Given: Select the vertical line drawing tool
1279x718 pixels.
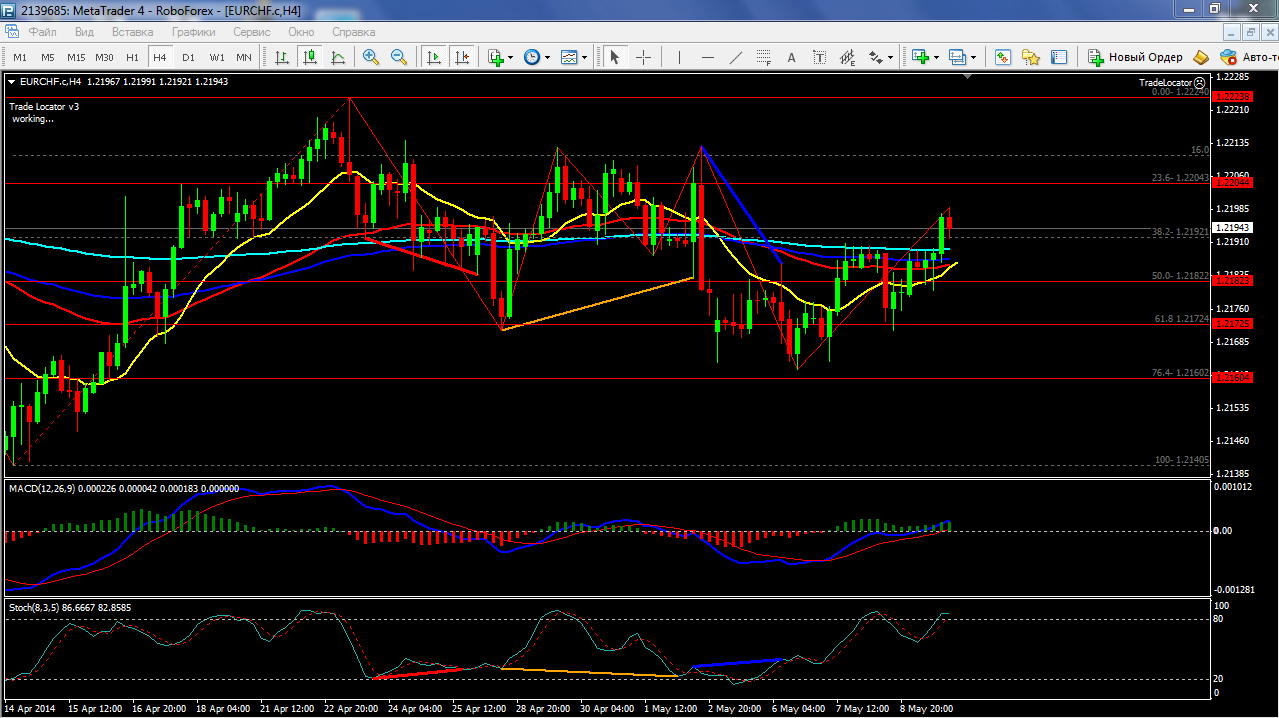Looking at the screenshot, I should pyautogui.click(x=679, y=57).
